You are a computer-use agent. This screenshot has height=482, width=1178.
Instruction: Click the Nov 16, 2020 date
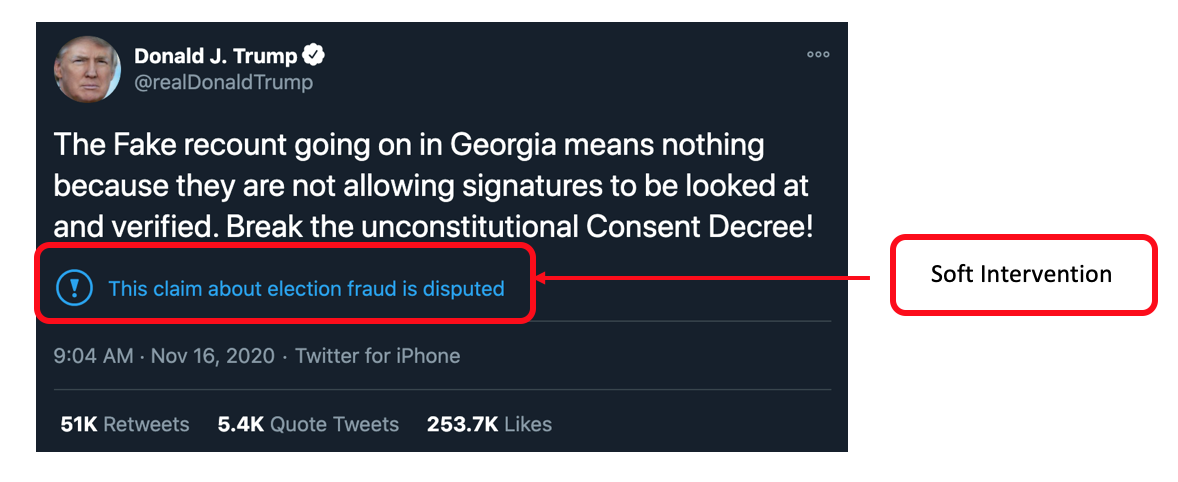tap(213, 355)
